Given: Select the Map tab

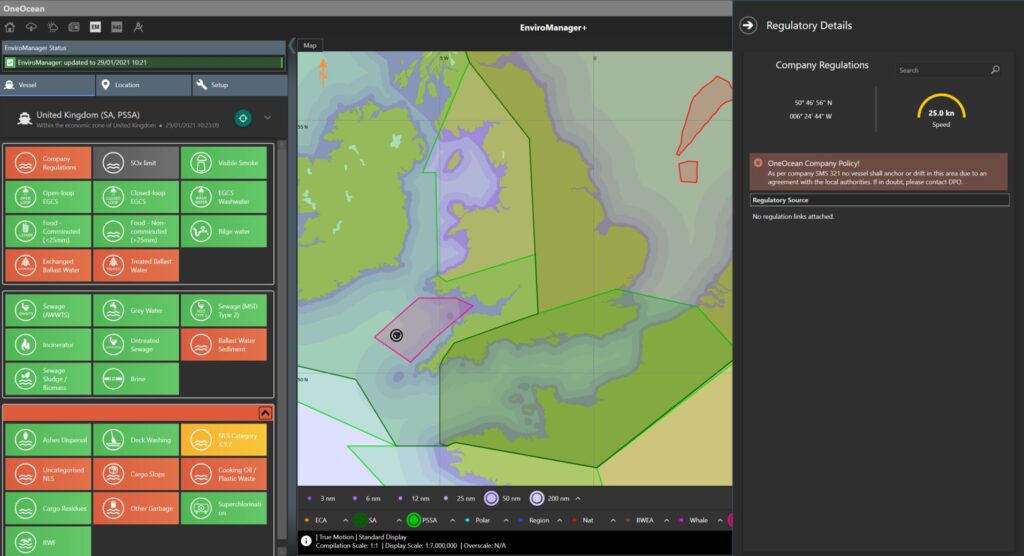Looking at the screenshot, I should (x=310, y=45).
